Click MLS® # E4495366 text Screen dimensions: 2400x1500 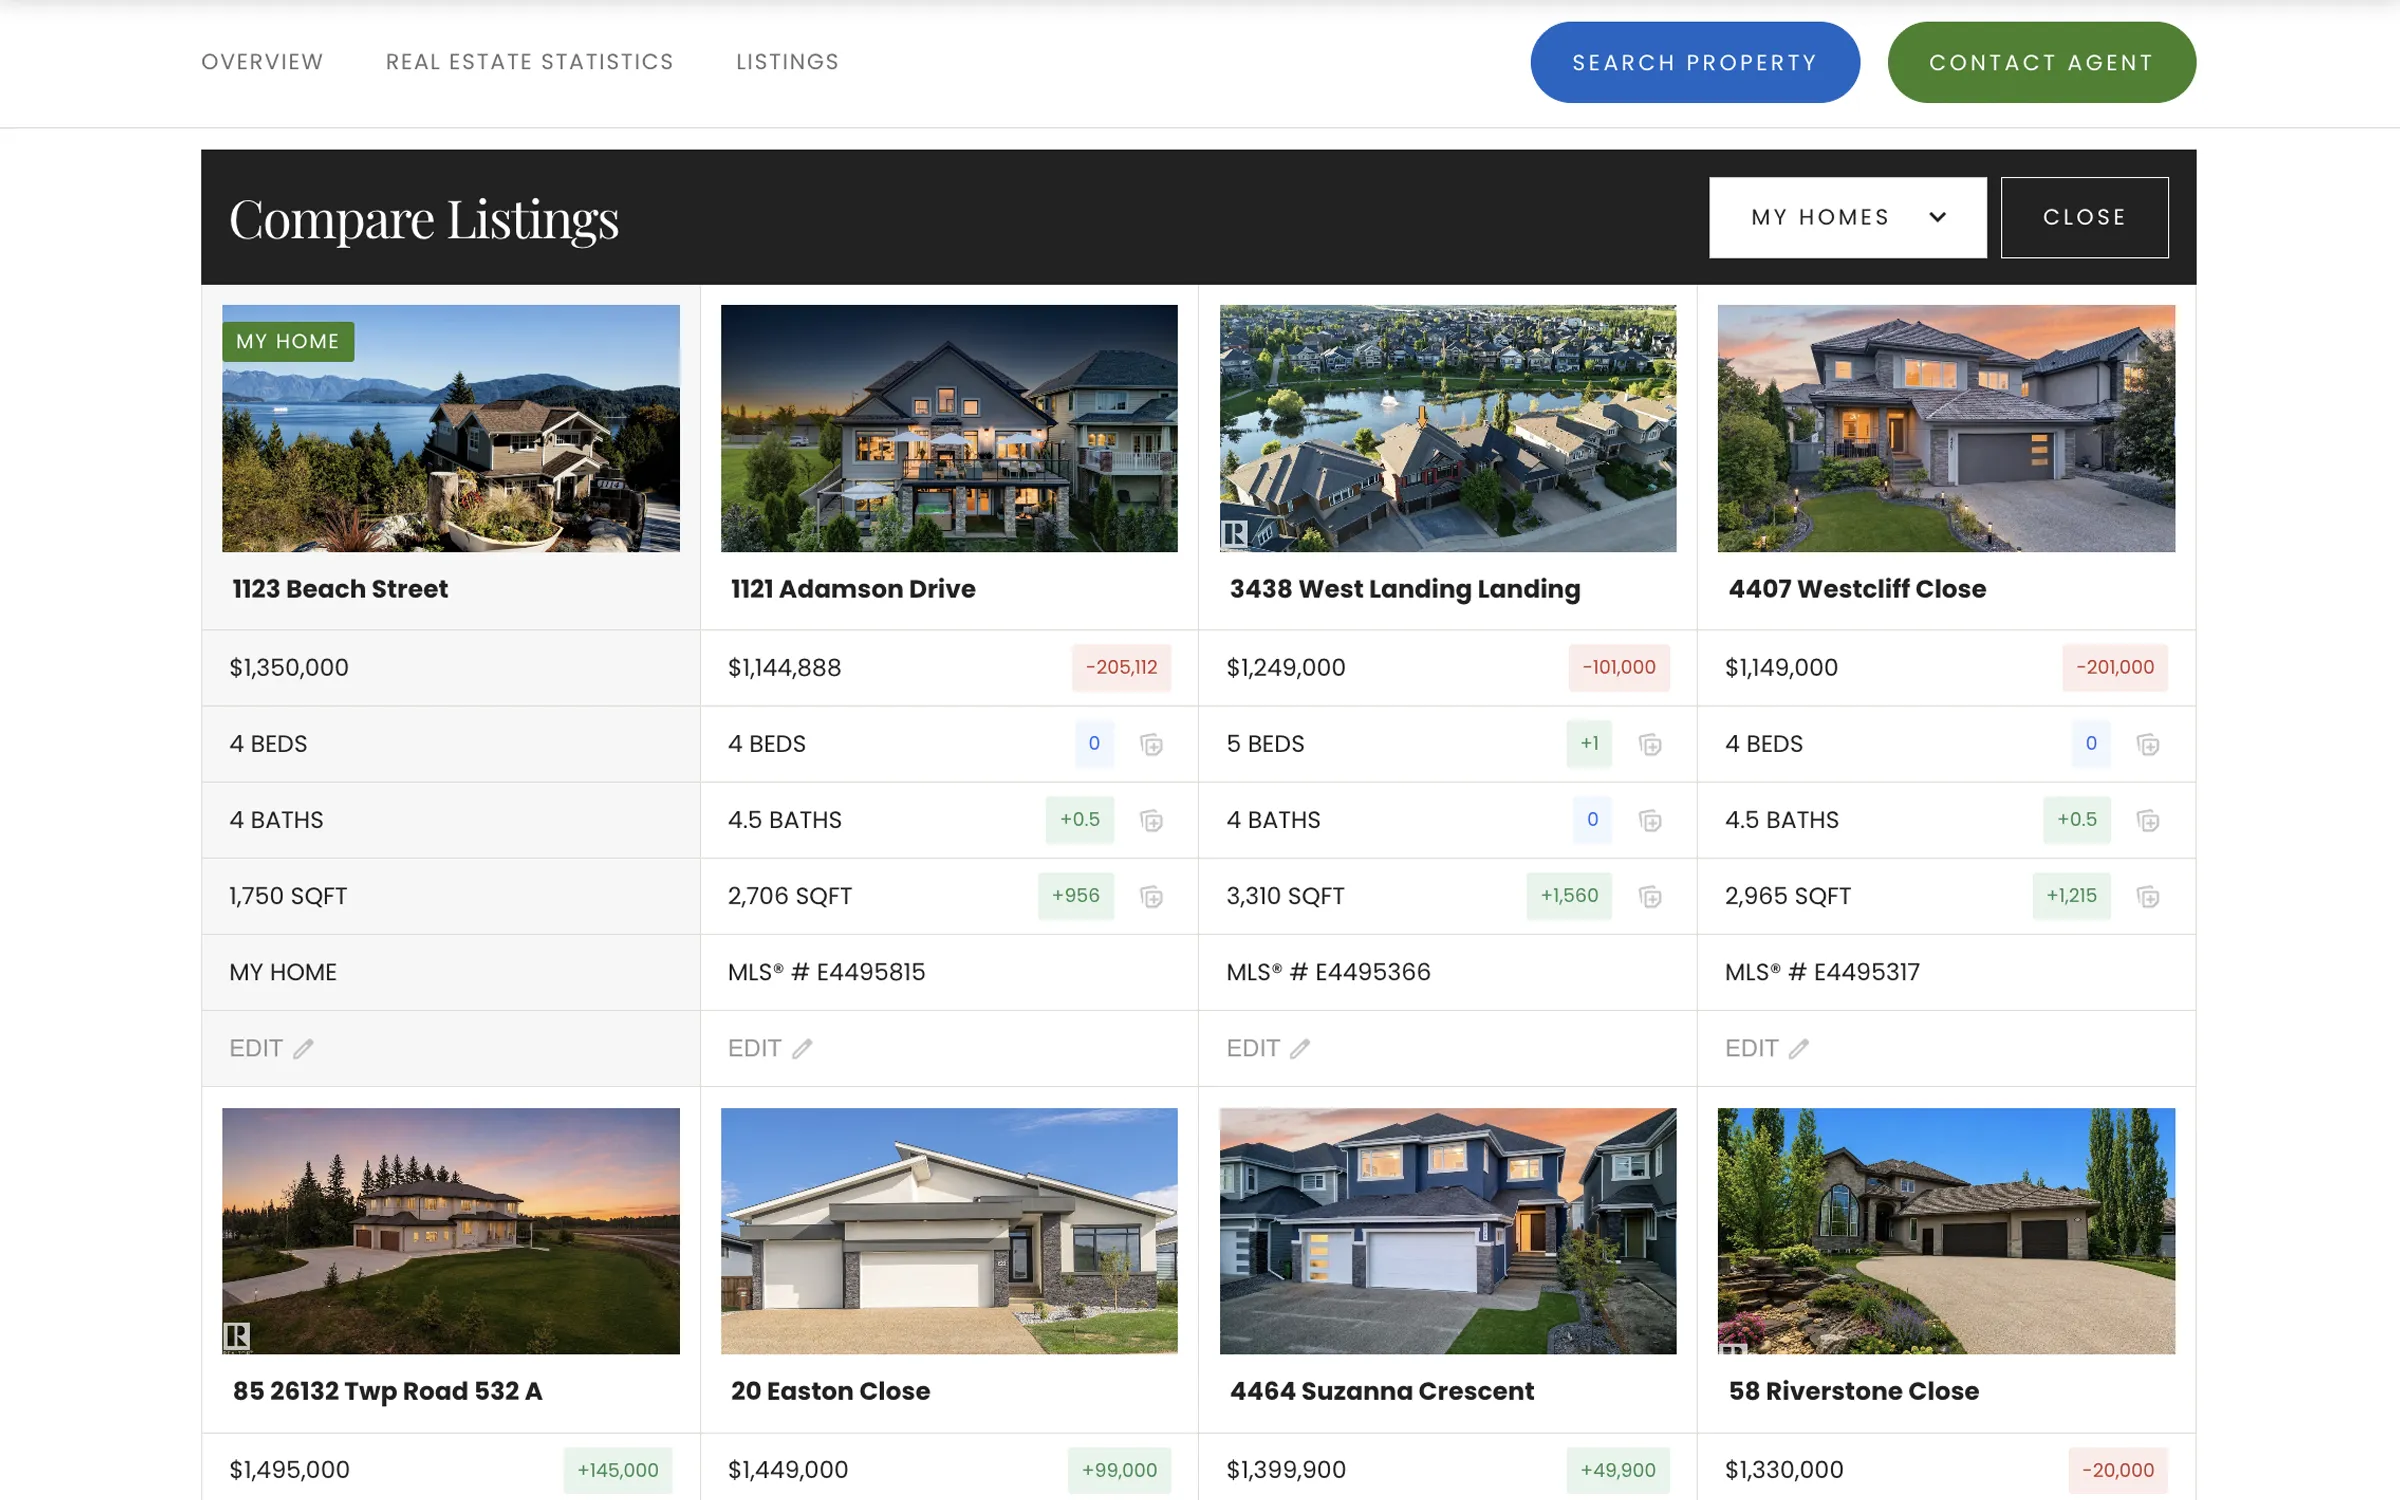[x=1328, y=972]
